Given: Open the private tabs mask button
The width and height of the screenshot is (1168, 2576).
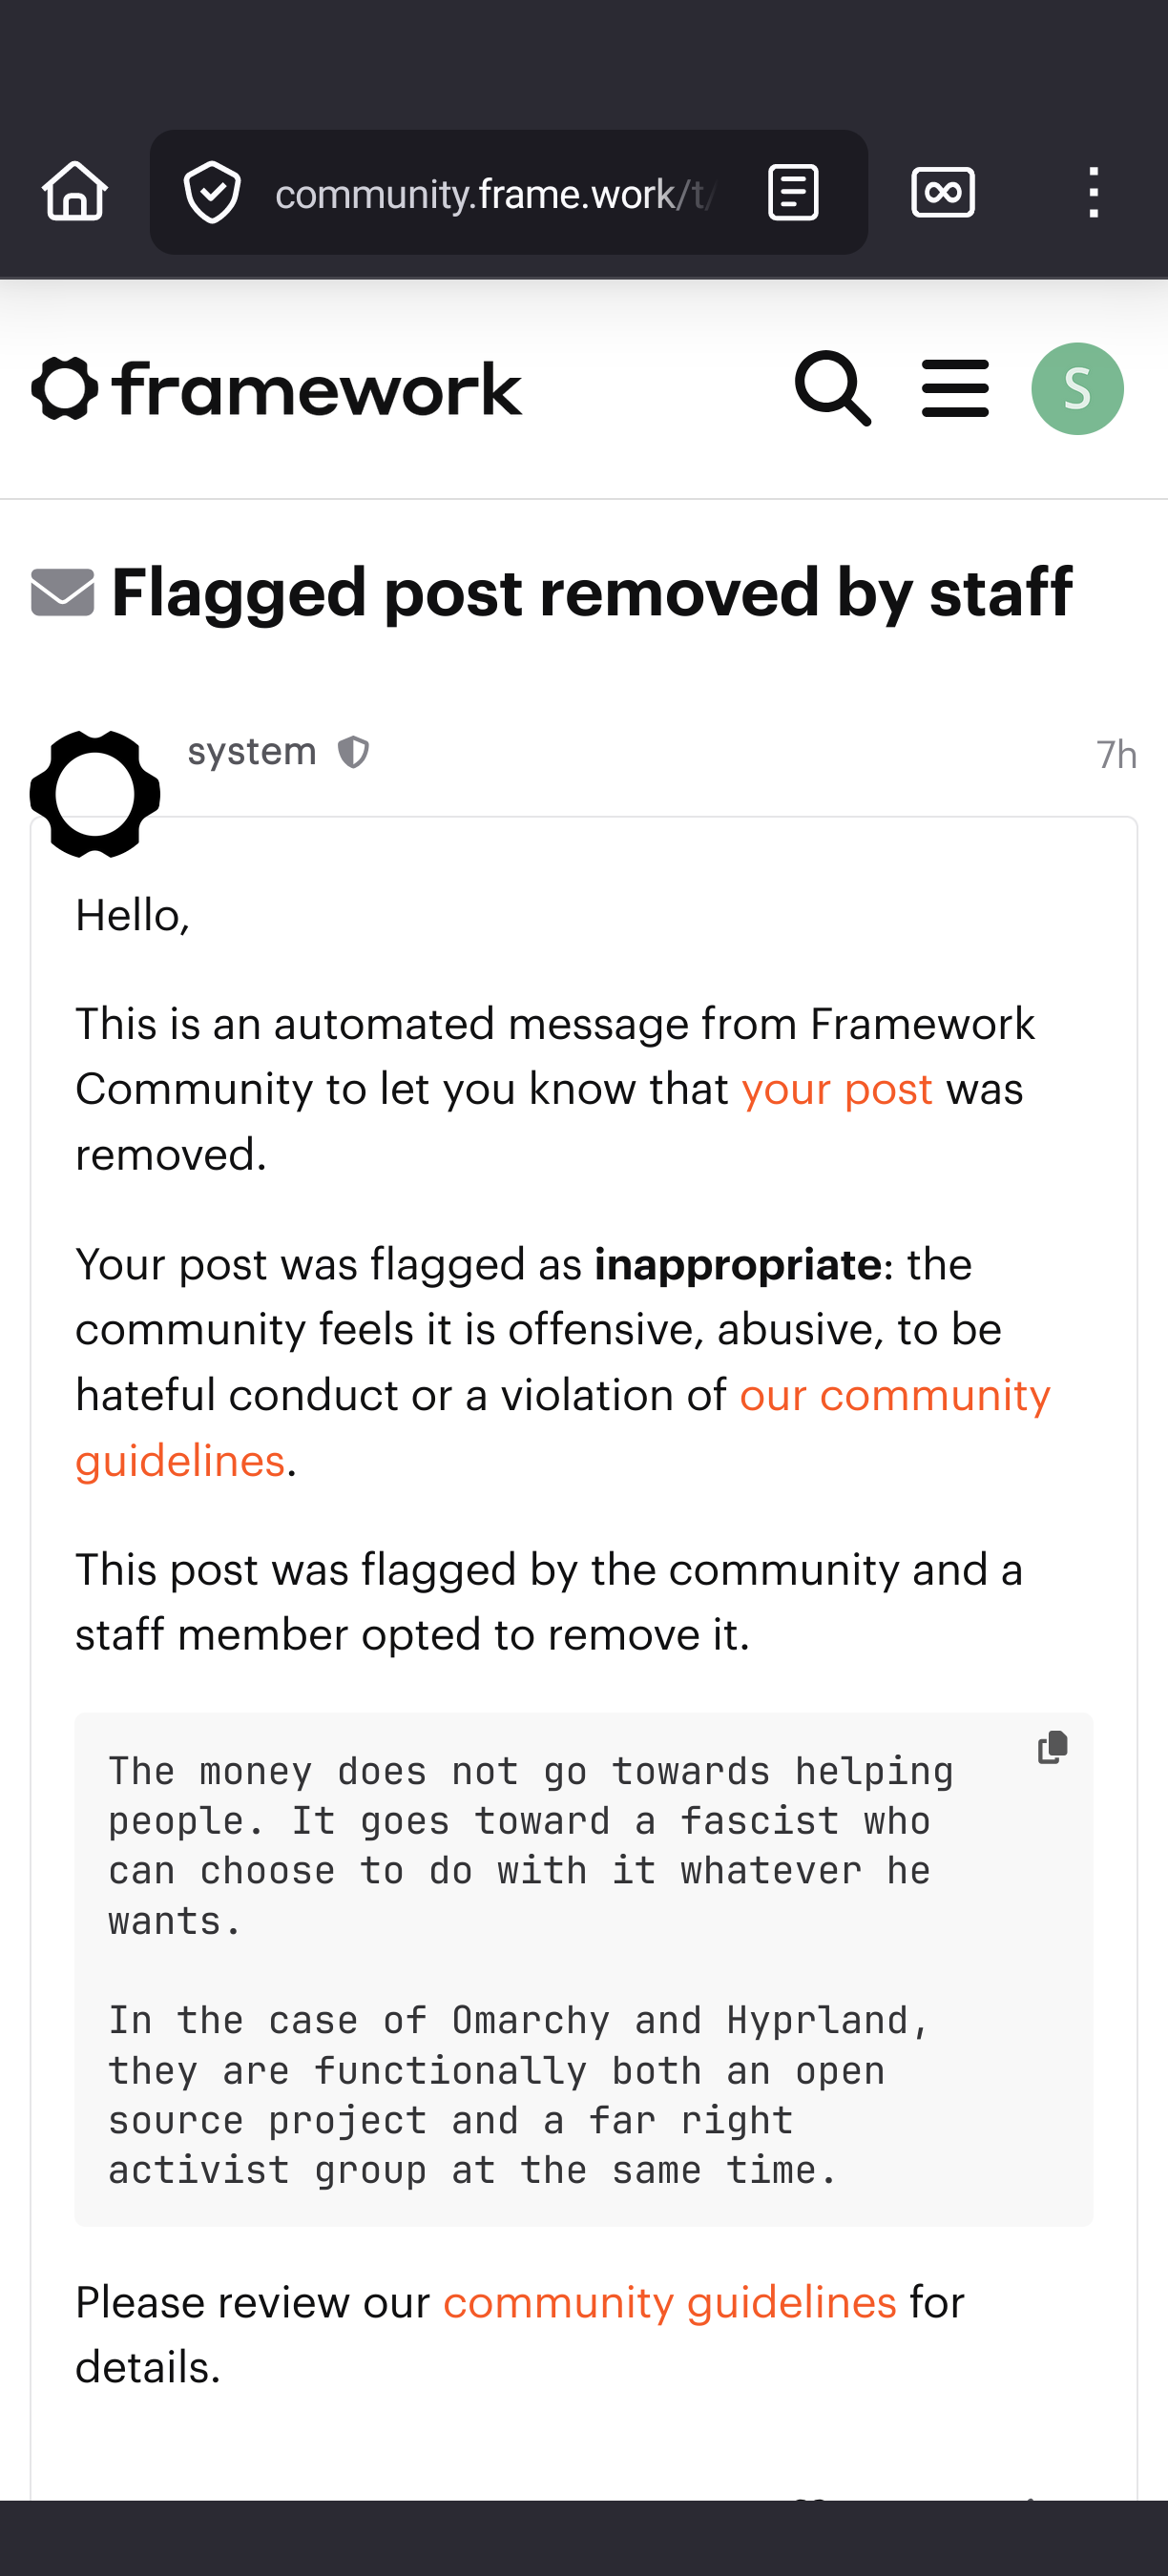Looking at the screenshot, I should [x=943, y=192].
